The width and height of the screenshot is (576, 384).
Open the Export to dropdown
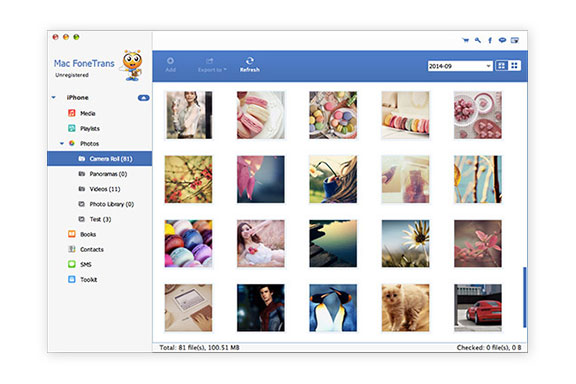pos(212,64)
